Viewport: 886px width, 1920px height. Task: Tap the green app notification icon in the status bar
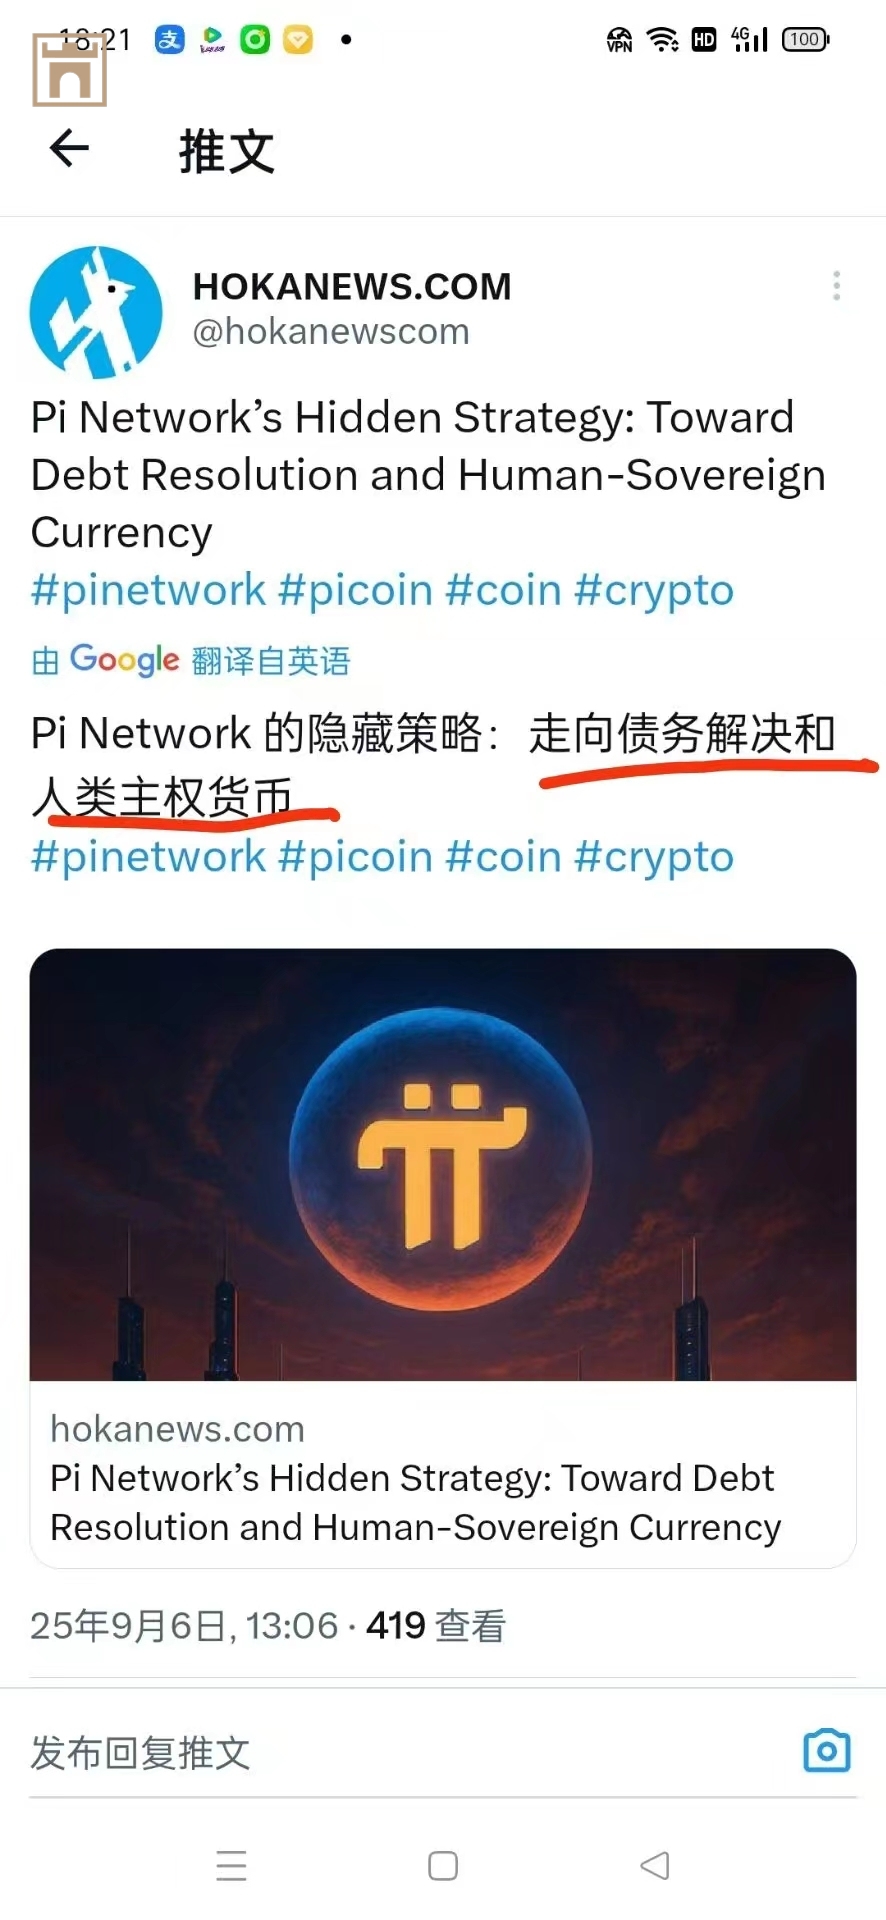[x=255, y=40]
